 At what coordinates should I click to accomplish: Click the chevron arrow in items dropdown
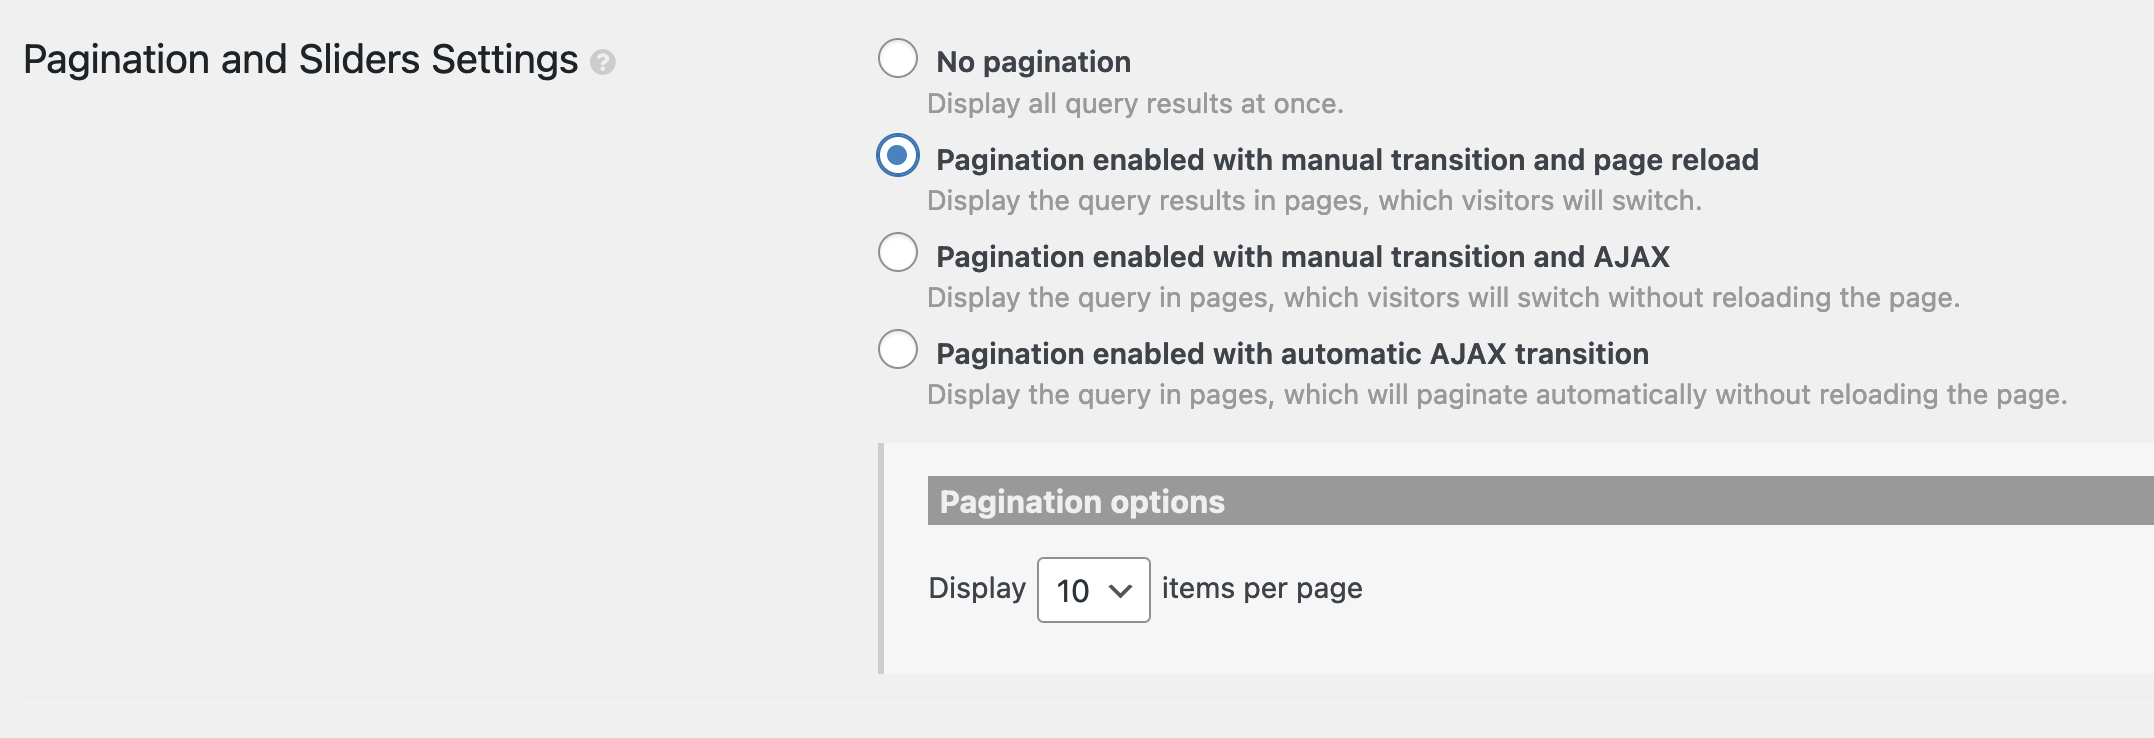click(1121, 591)
